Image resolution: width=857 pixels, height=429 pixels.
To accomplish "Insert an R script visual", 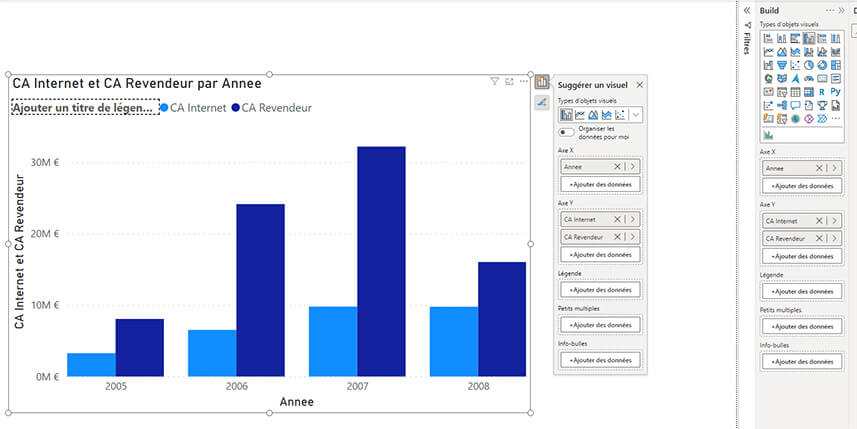I will pos(822,92).
